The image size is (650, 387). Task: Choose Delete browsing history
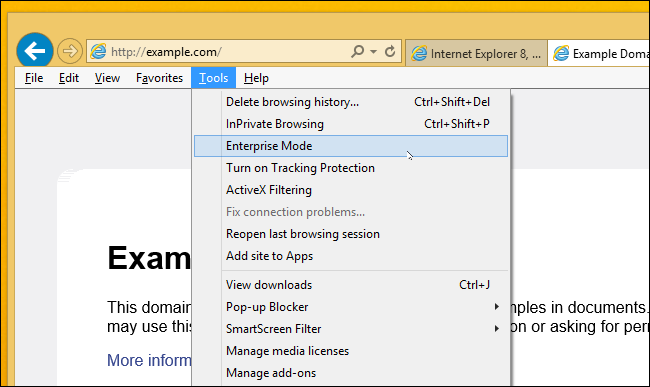pyautogui.click(x=351, y=102)
